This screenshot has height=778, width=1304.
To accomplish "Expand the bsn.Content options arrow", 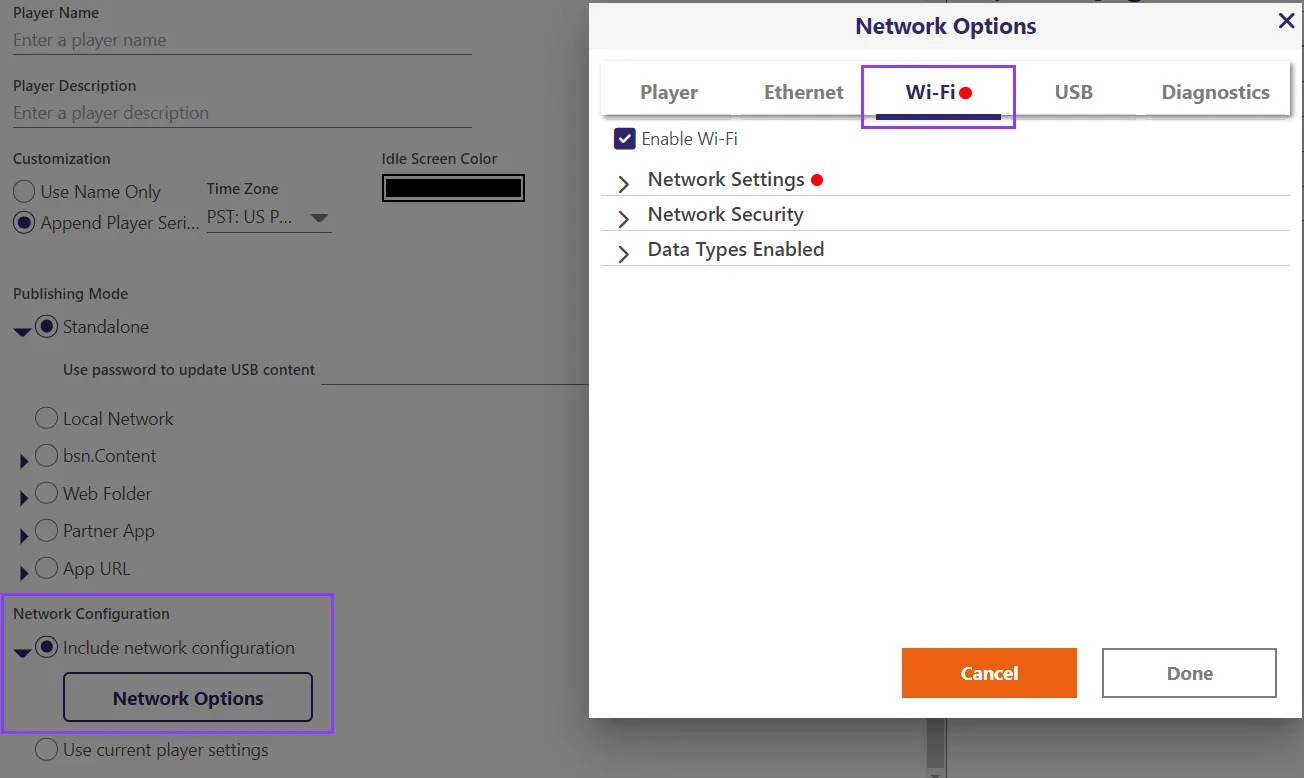I will click(24, 461).
